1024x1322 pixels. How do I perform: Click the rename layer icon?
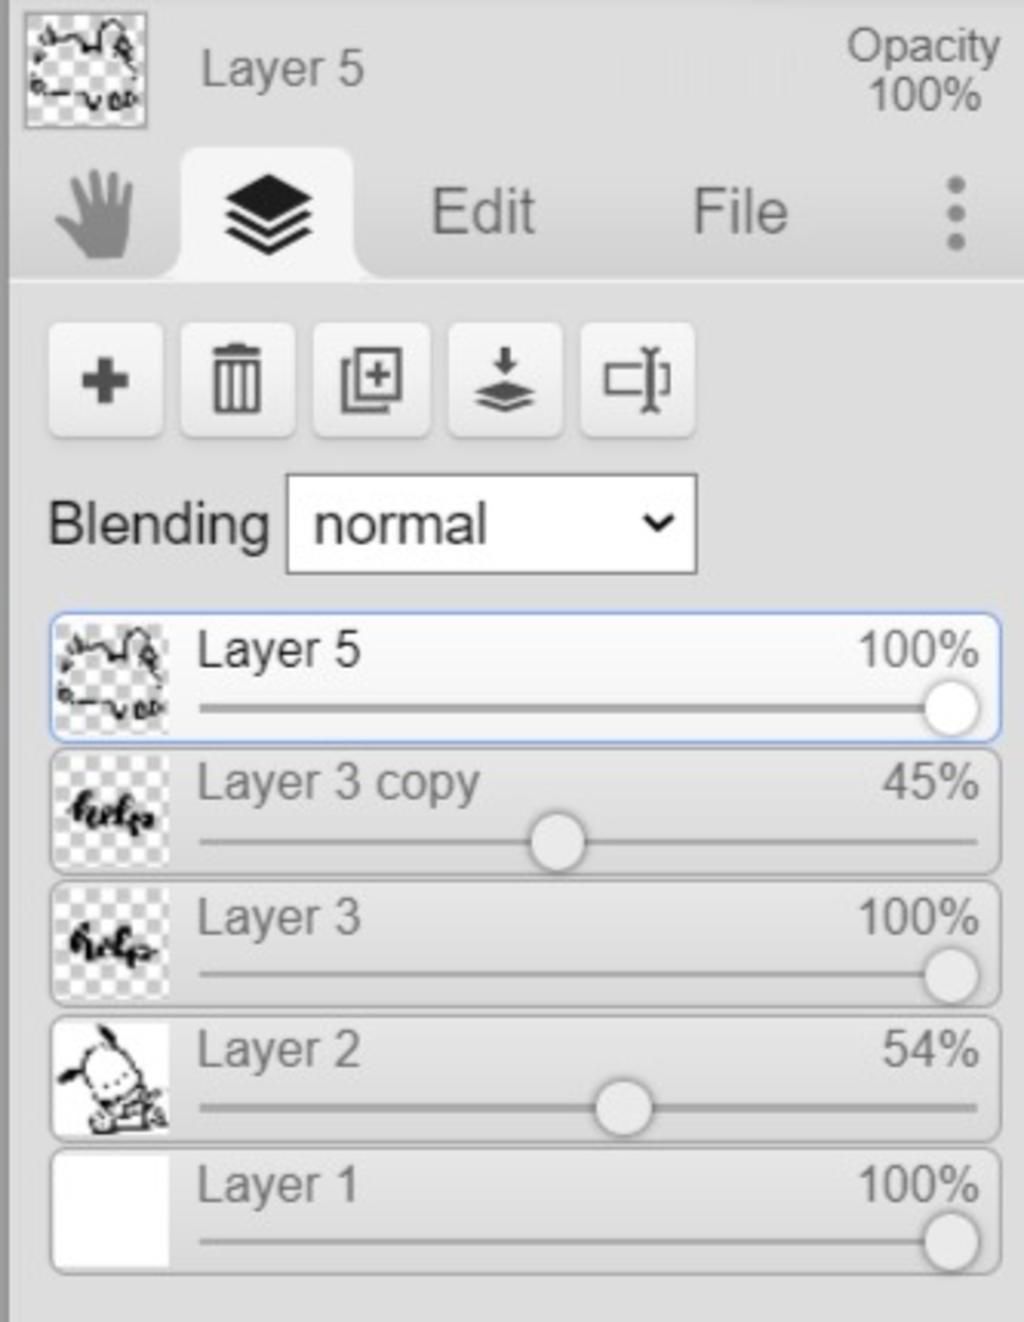(x=637, y=380)
